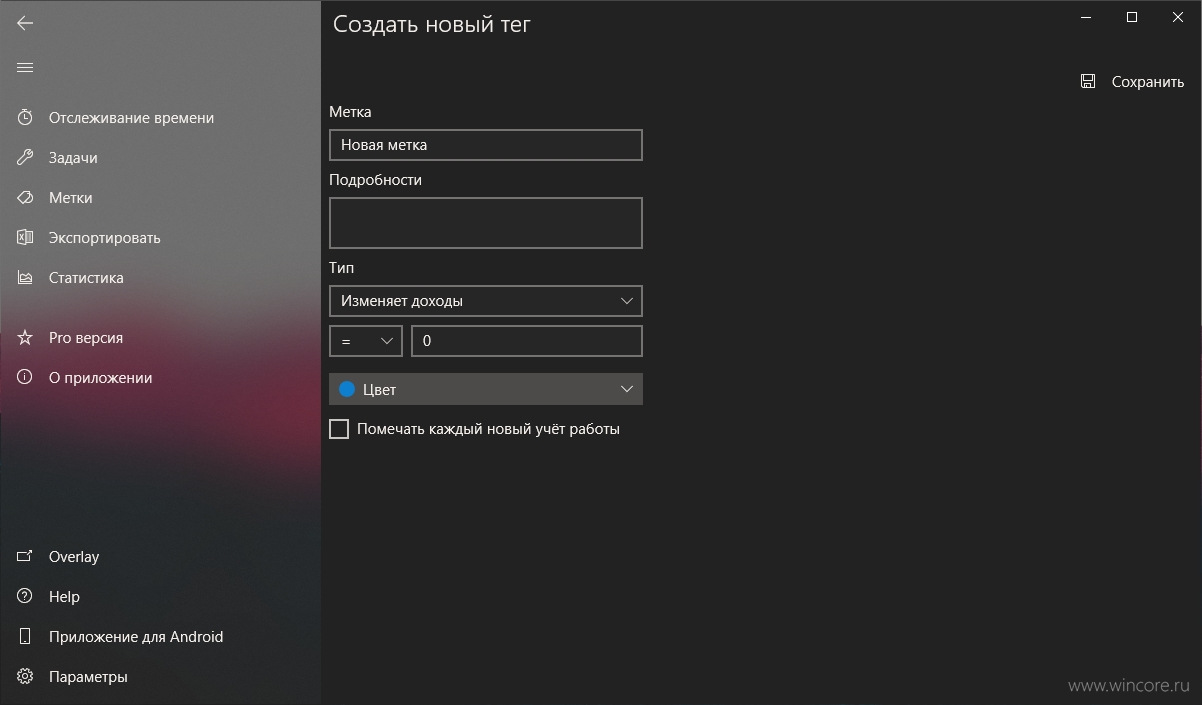Toggle the hamburger menu icon
Screen dimensions: 1202x705
(x=25, y=67)
